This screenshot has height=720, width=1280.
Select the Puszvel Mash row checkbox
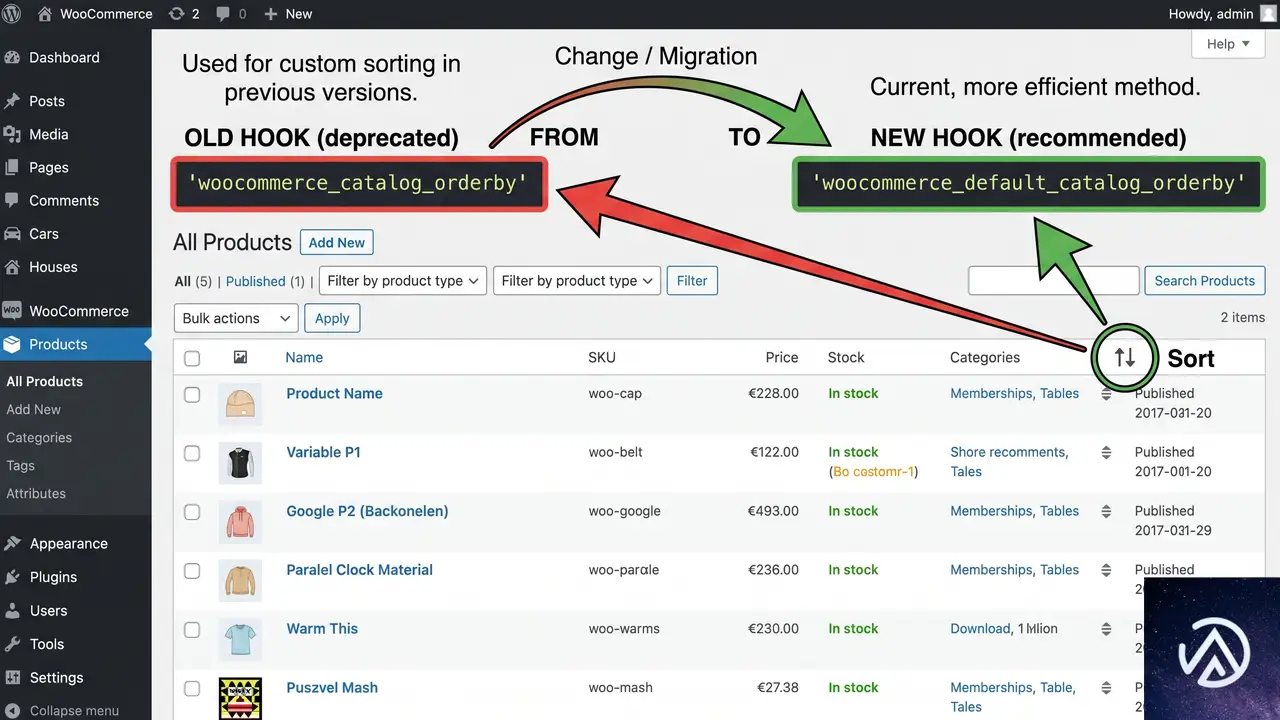(192, 689)
